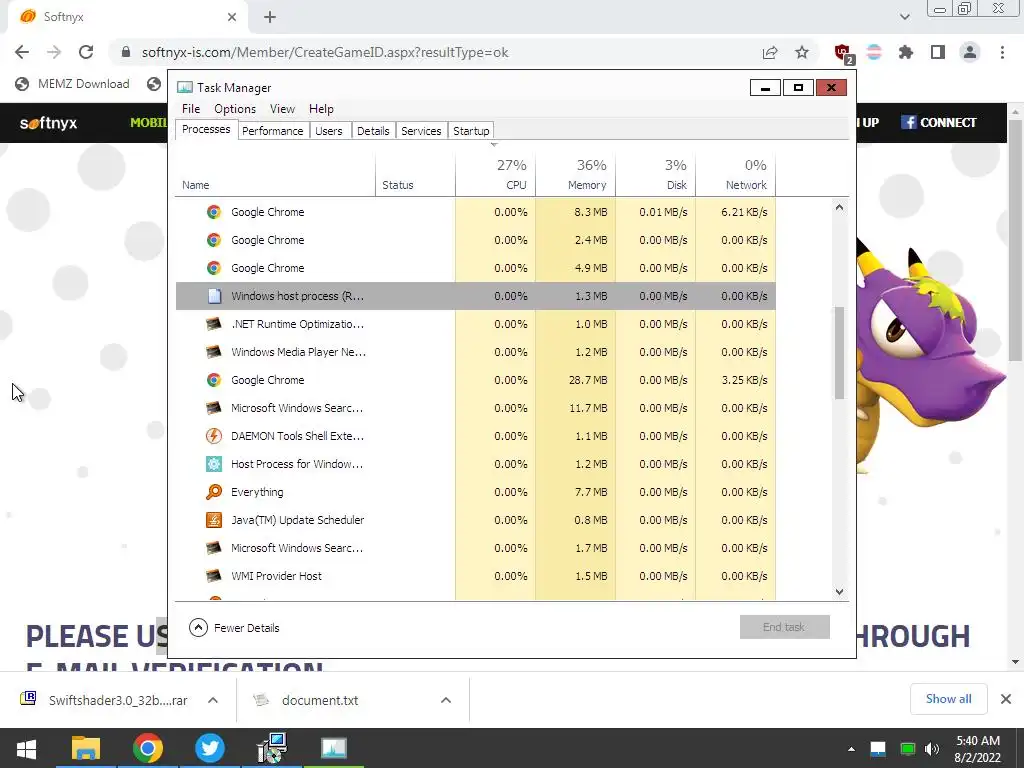Image resolution: width=1024 pixels, height=768 pixels.
Task: Open the Options menu in Task Manager
Action: (x=235, y=108)
